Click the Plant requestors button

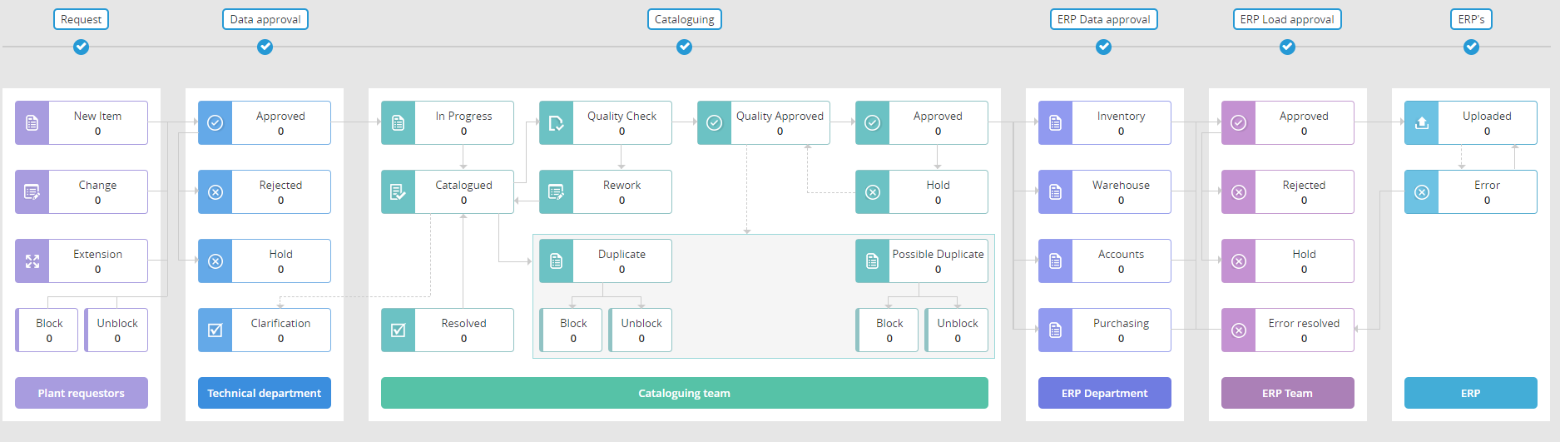(81, 393)
